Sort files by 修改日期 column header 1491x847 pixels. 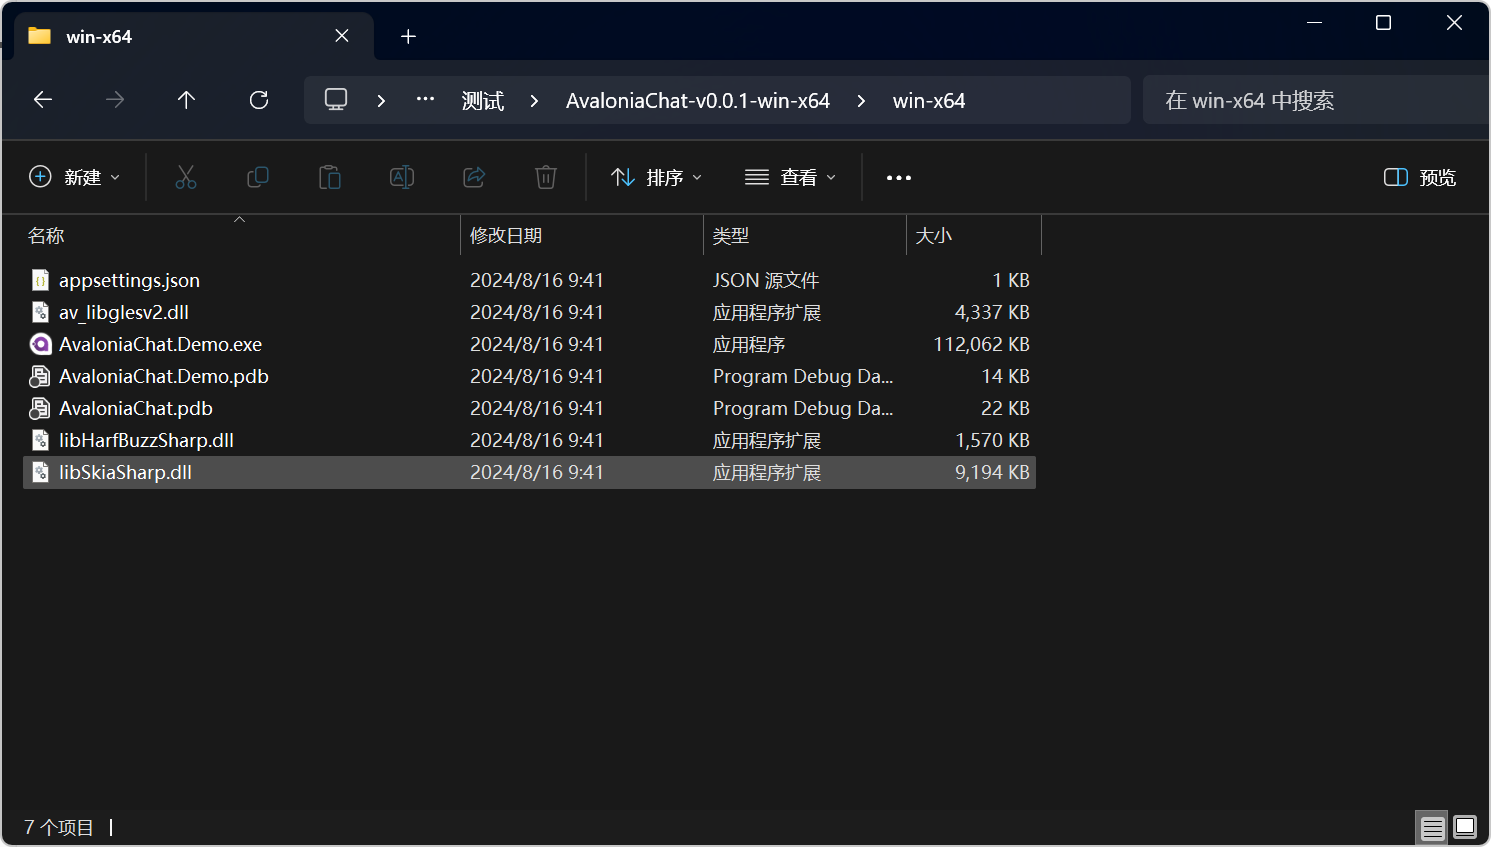coord(506,236)
